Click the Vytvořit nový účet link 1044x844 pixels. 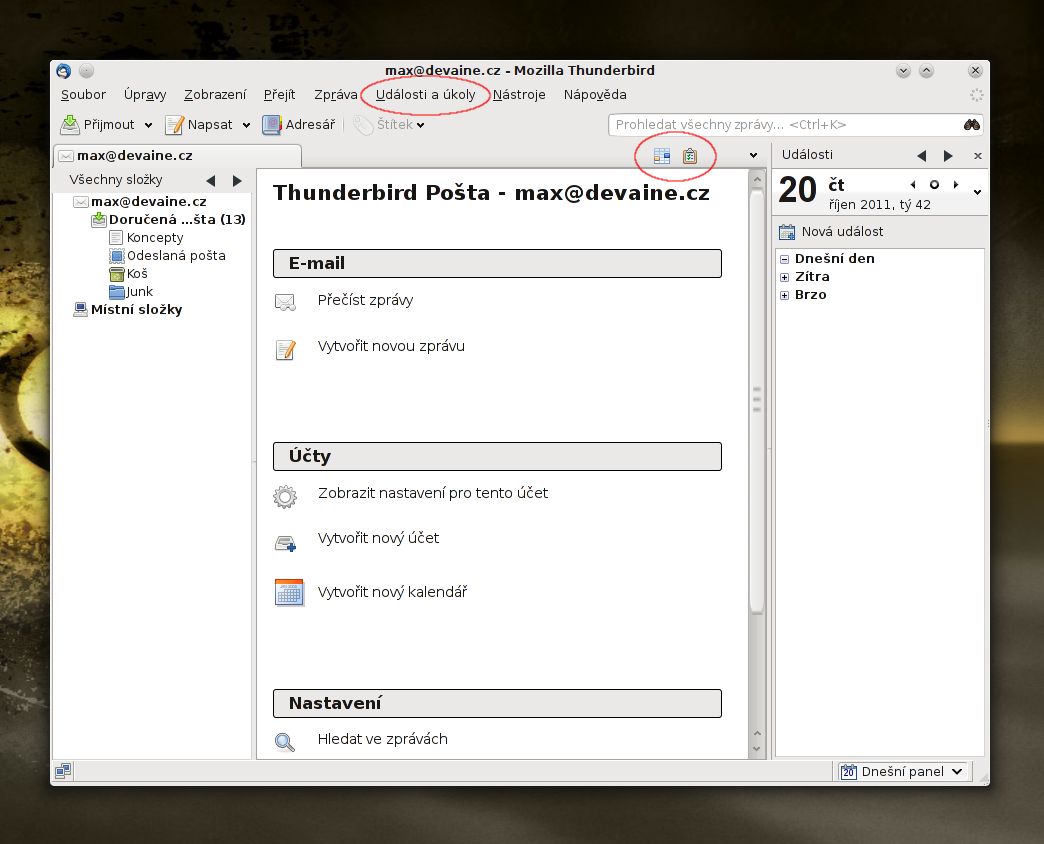coord(378,538)
